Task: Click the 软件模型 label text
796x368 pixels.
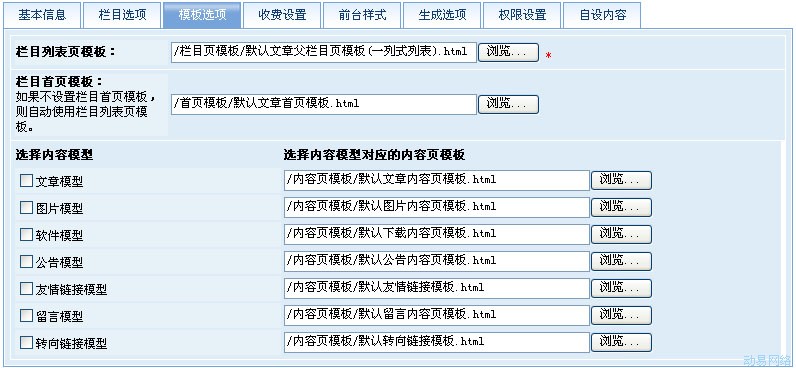Action: click(x=59, y=236)
